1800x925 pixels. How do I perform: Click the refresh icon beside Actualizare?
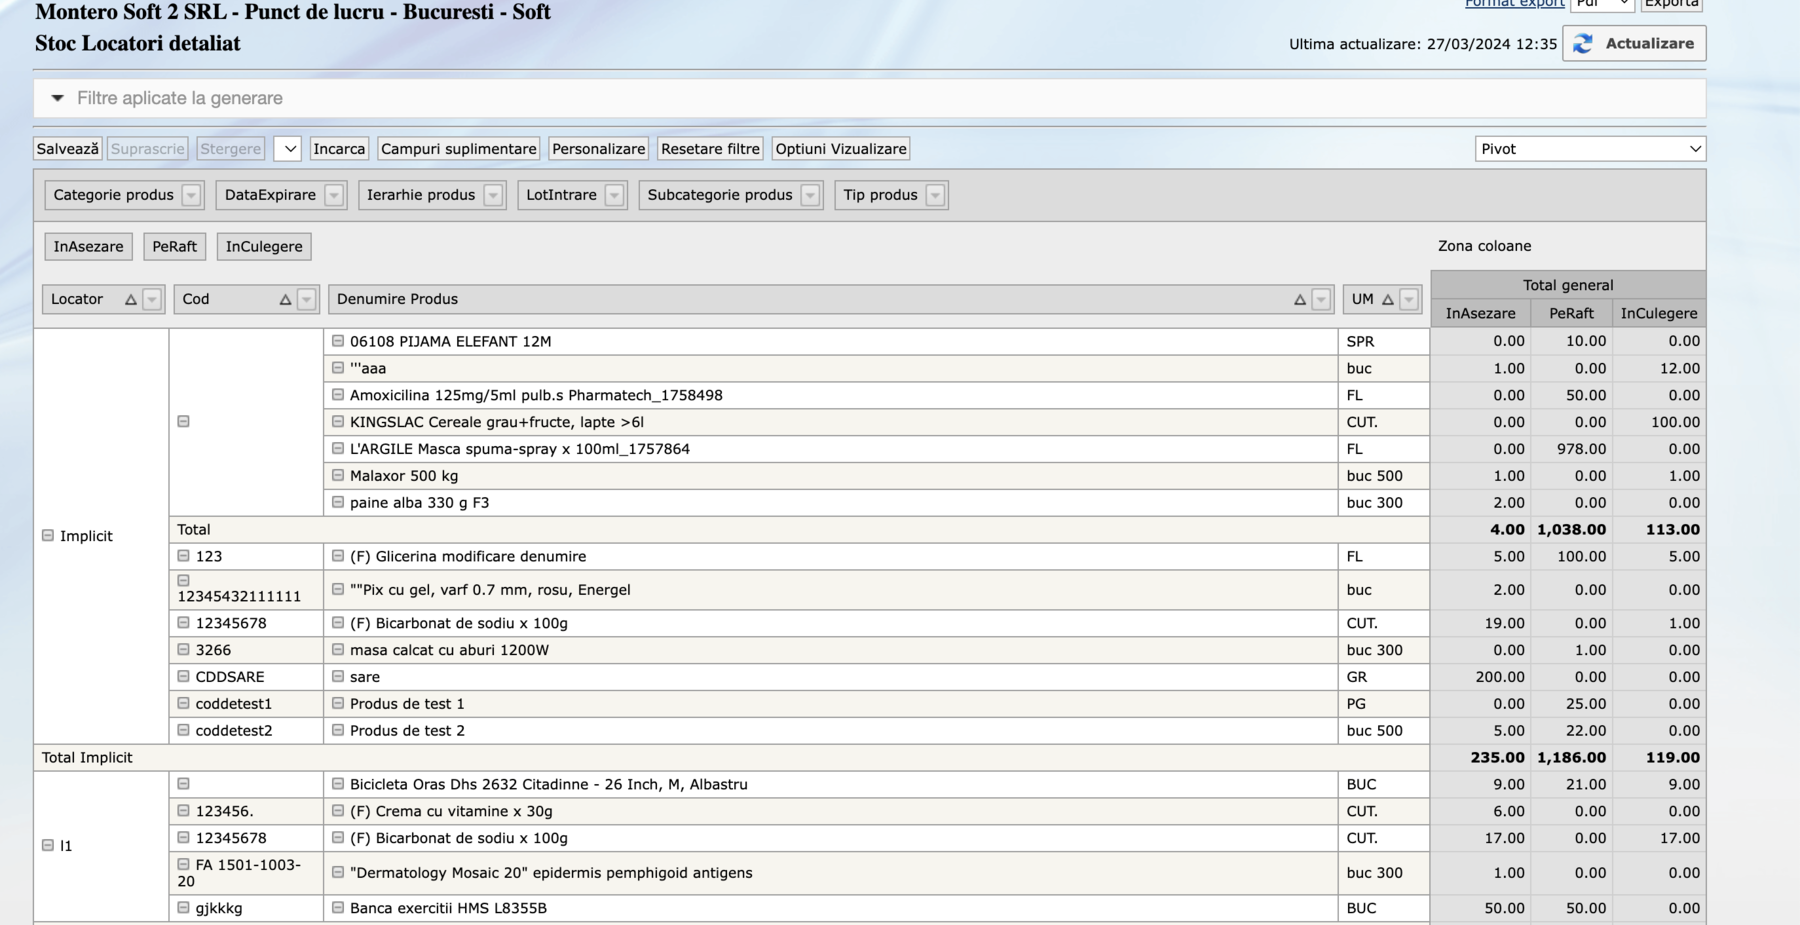pos(1583,44)
